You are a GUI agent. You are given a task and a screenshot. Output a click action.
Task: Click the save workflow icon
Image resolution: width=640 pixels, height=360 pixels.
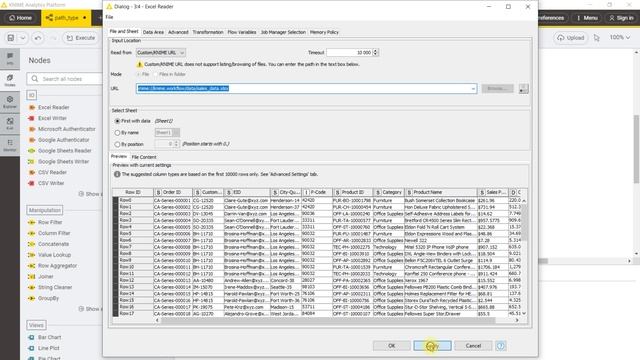pyautogui.click(x=11, y=38)
